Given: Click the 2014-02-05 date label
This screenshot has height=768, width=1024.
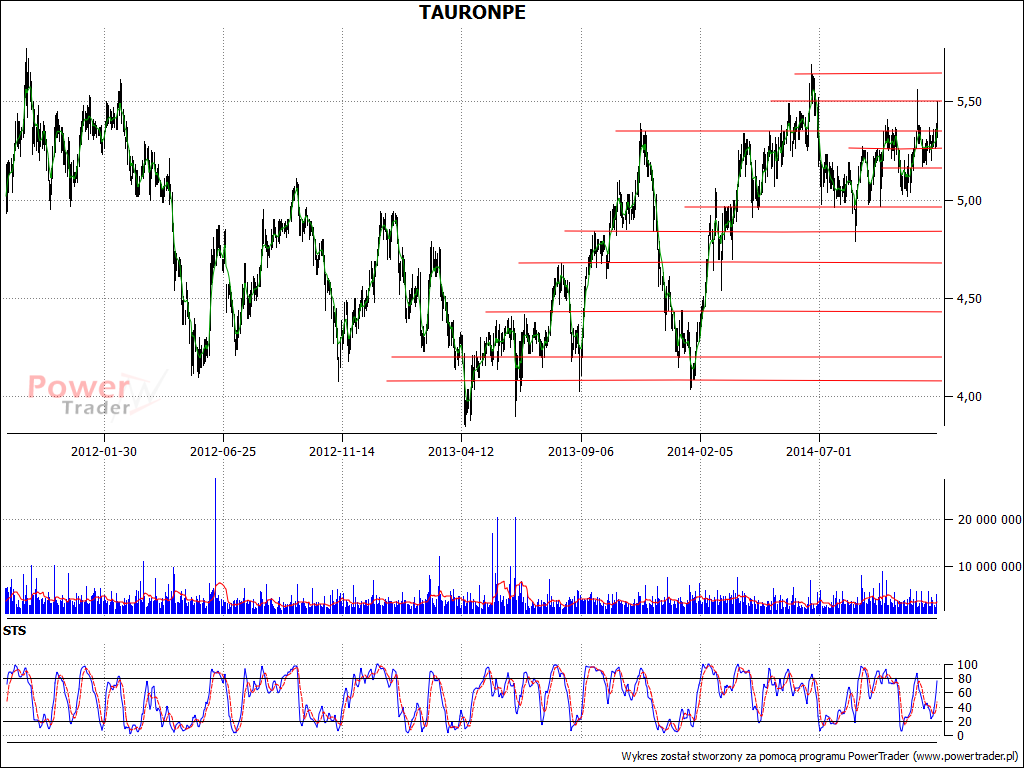Looking at the screenshot, I should 700,451.
